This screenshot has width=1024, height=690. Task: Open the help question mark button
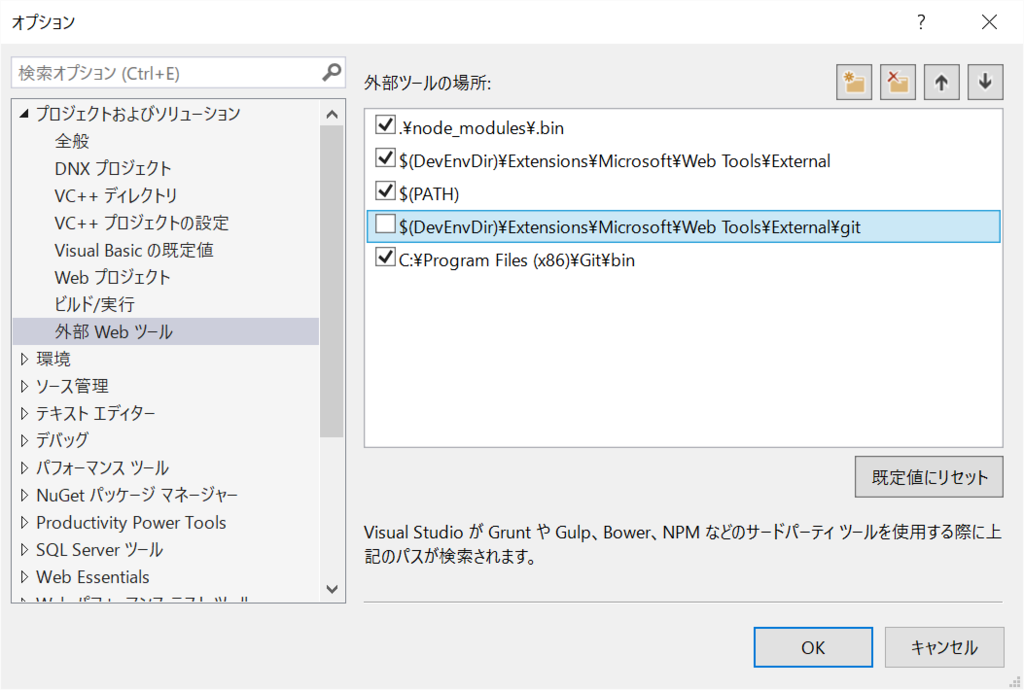click(x=921, y=22)
